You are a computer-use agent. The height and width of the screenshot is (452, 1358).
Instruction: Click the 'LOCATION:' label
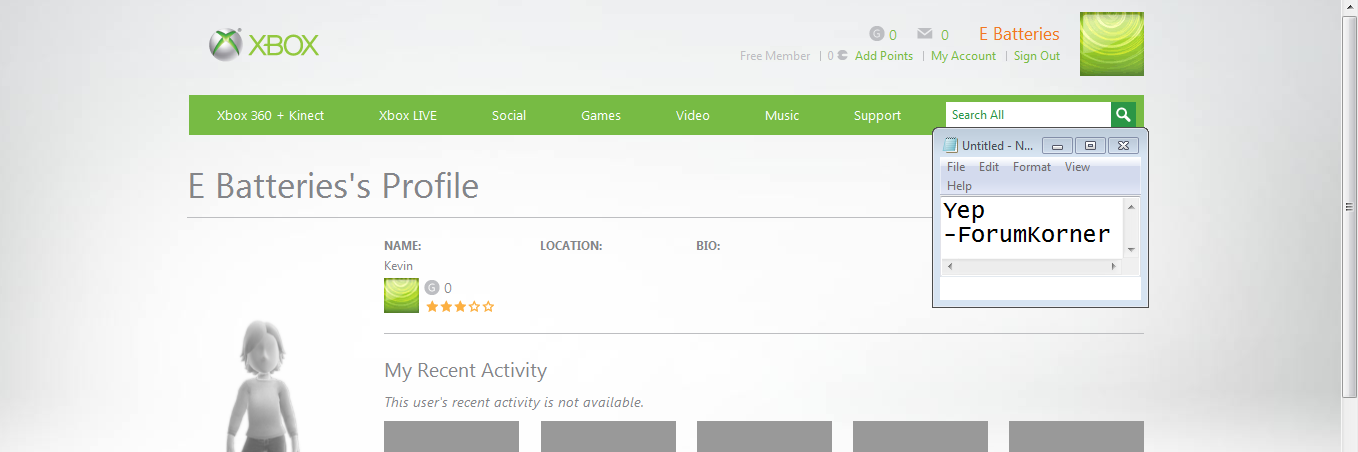(571, 246)
